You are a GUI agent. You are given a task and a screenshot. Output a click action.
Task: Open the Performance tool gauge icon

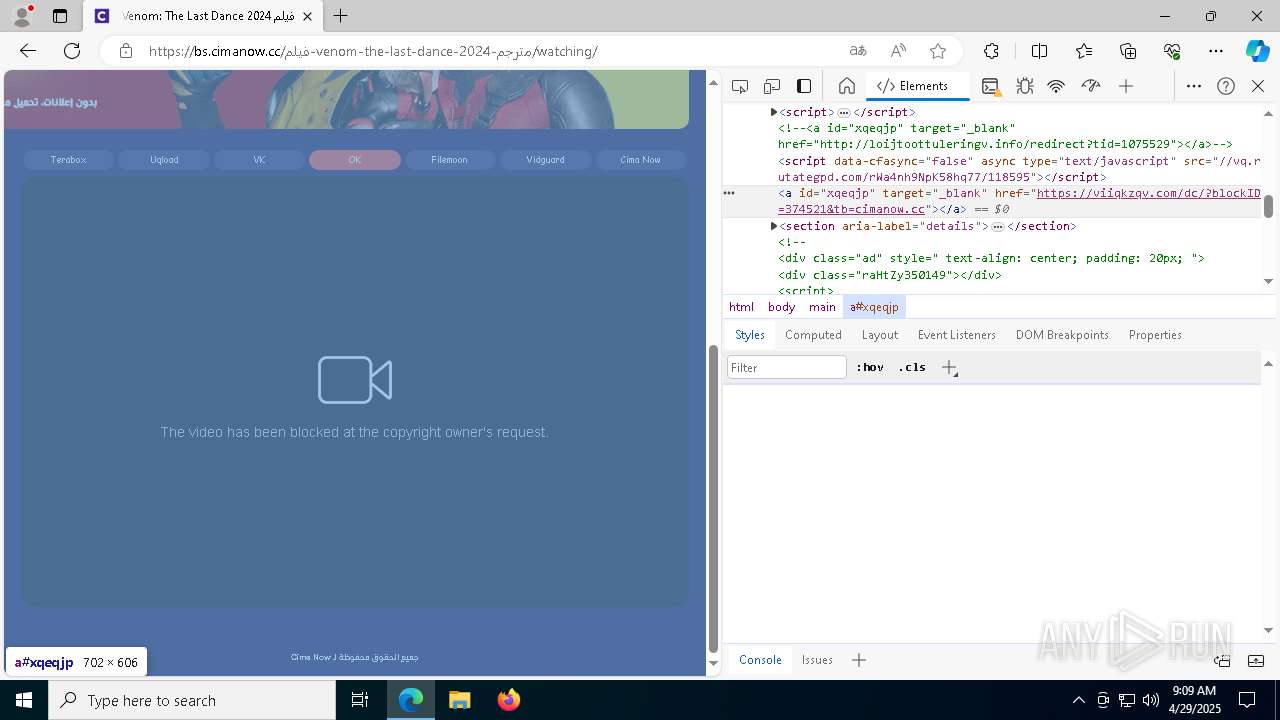point(1091,86)
